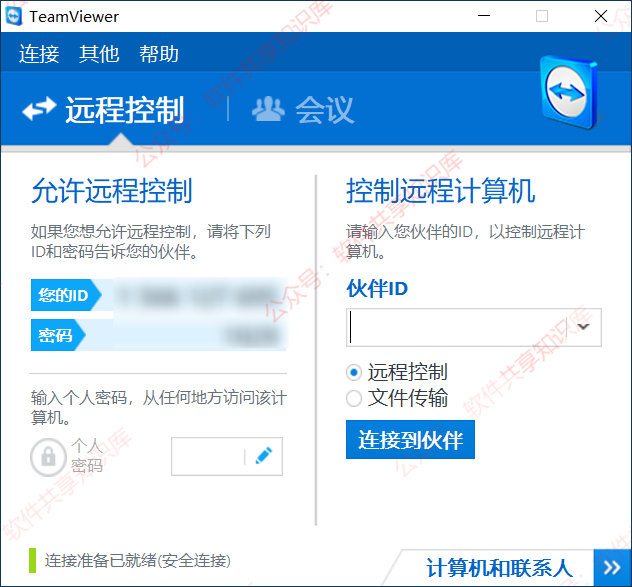Click the blurred 您的ID value

tap(200, 296)
